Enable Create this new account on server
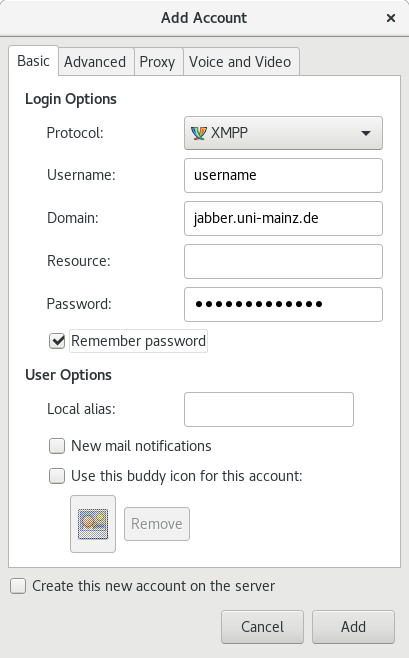This screenshot has height=658, width=409. coord(18,586)
